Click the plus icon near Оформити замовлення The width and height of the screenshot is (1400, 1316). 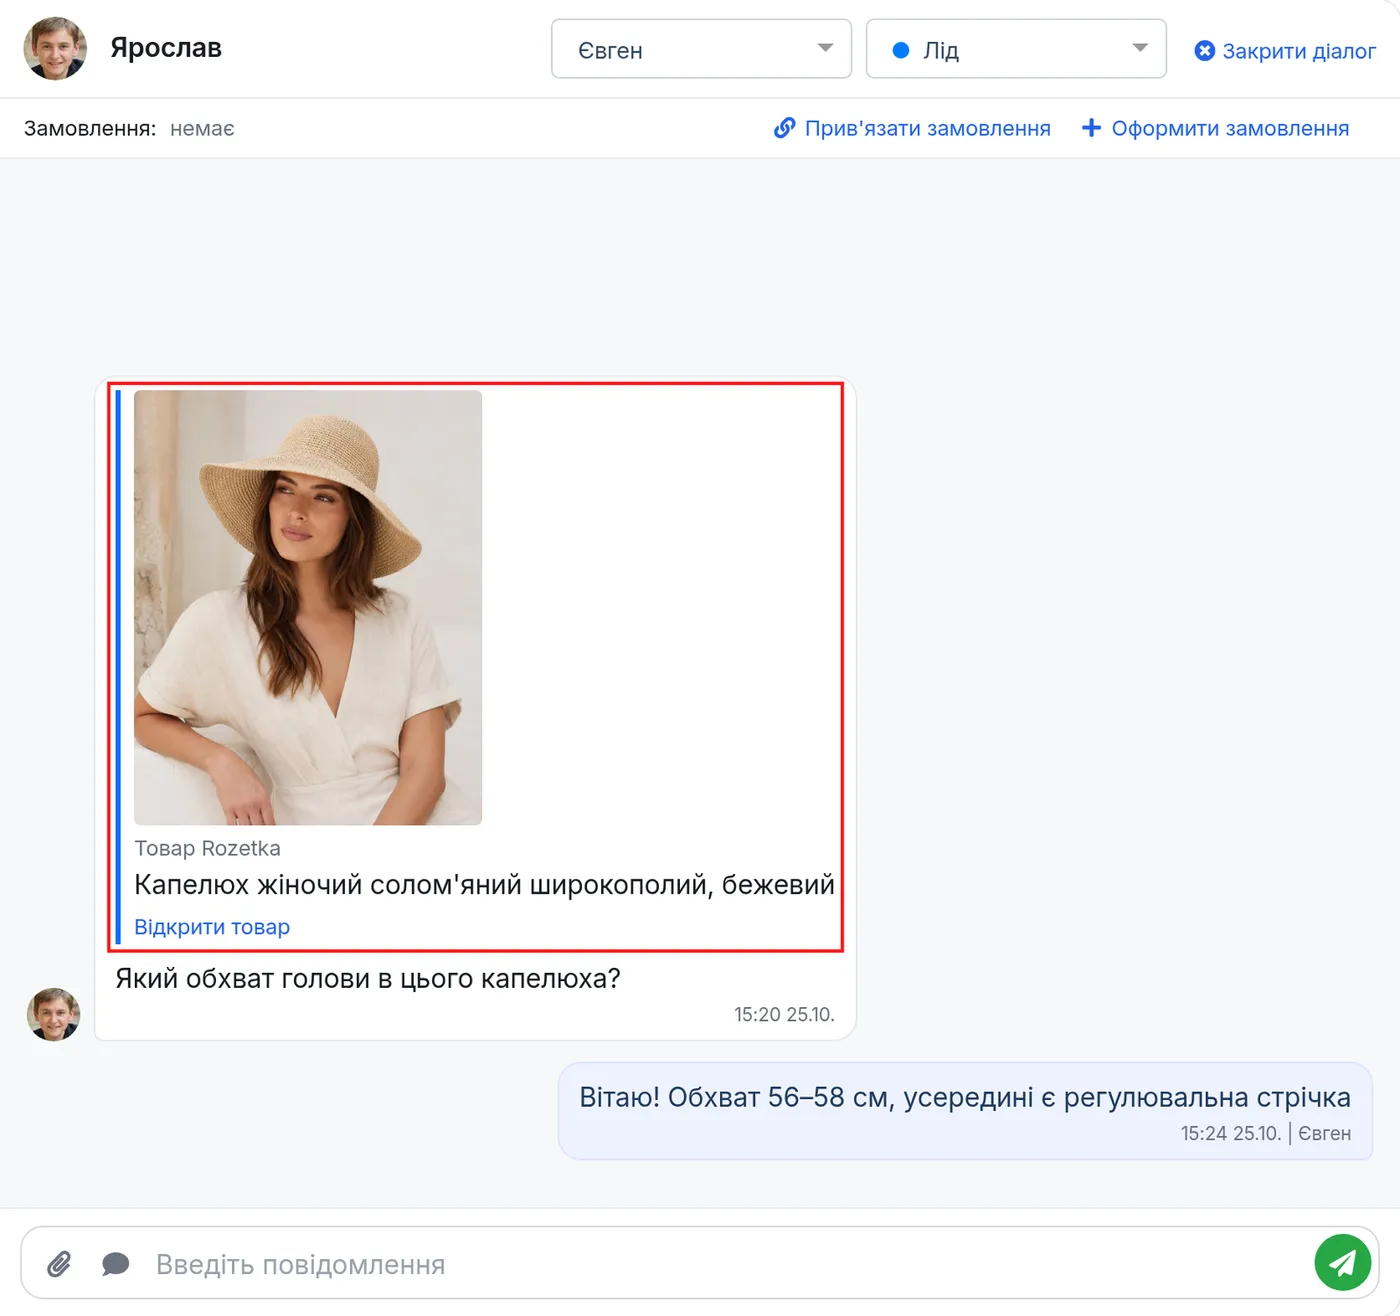point(1092,128)
